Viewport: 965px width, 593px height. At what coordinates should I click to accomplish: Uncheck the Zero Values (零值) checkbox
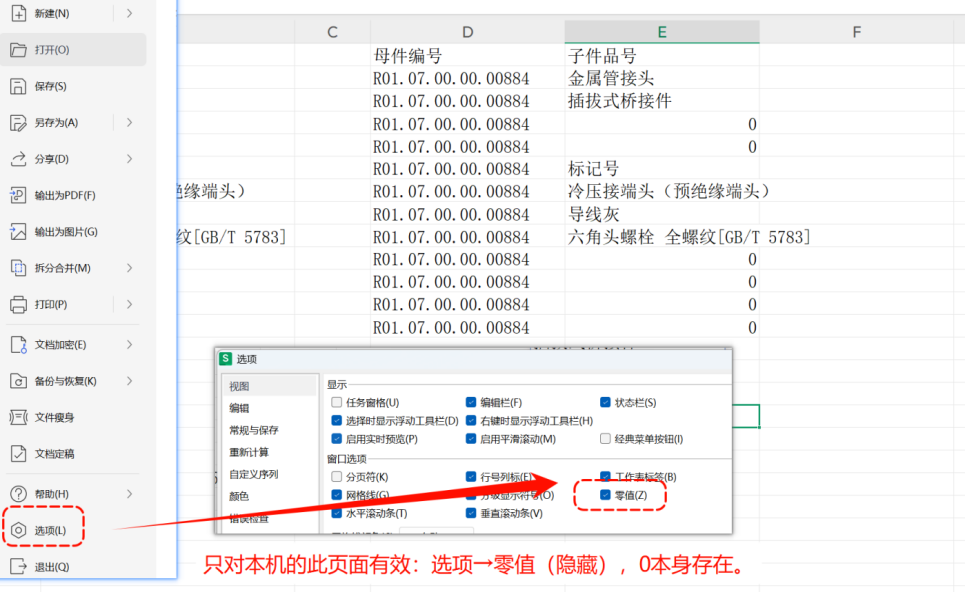(605, 495)
